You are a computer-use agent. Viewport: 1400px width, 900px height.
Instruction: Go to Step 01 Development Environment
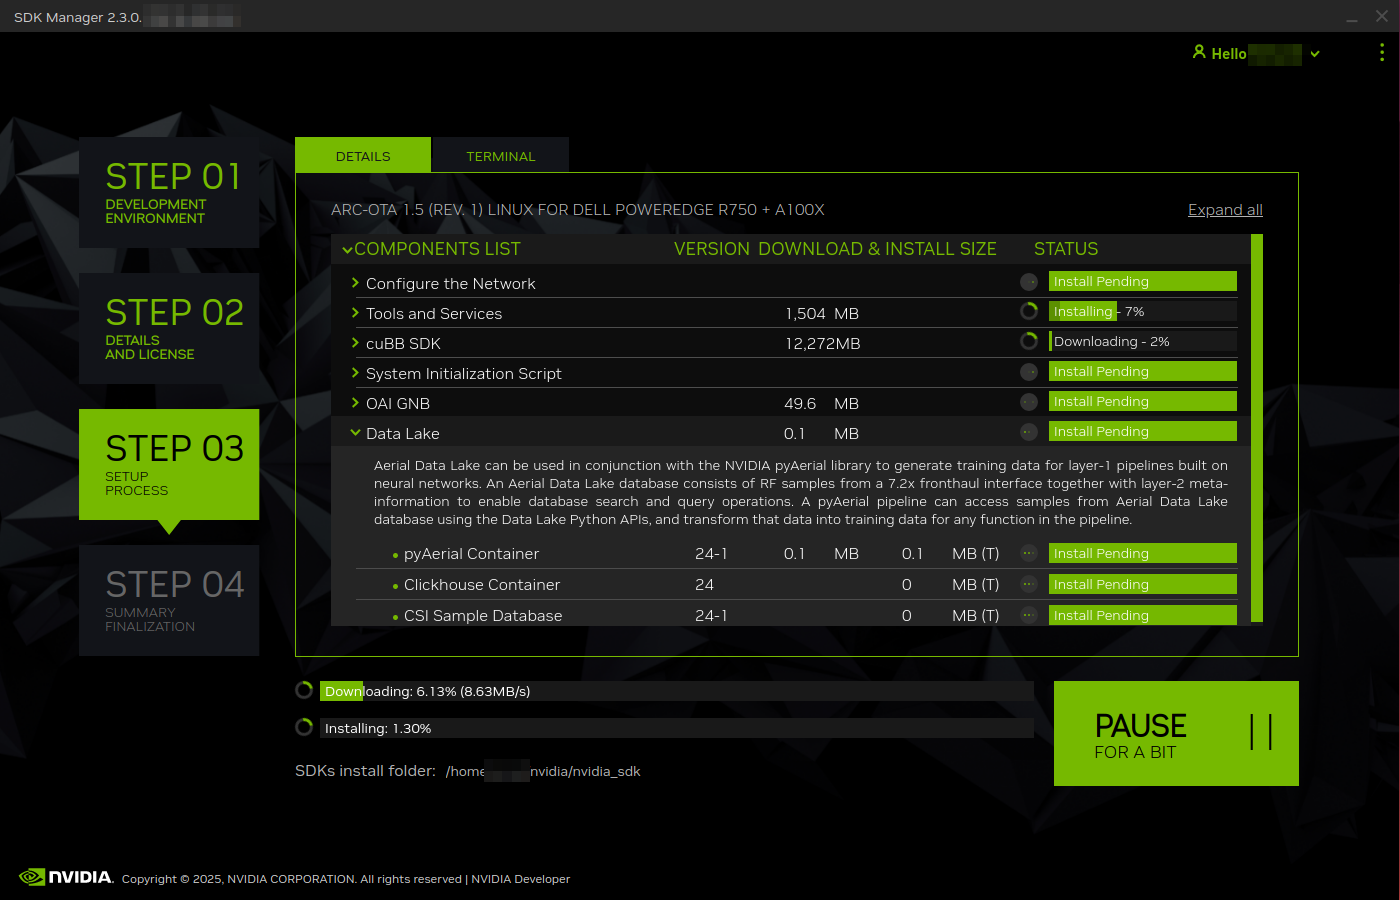169,192
